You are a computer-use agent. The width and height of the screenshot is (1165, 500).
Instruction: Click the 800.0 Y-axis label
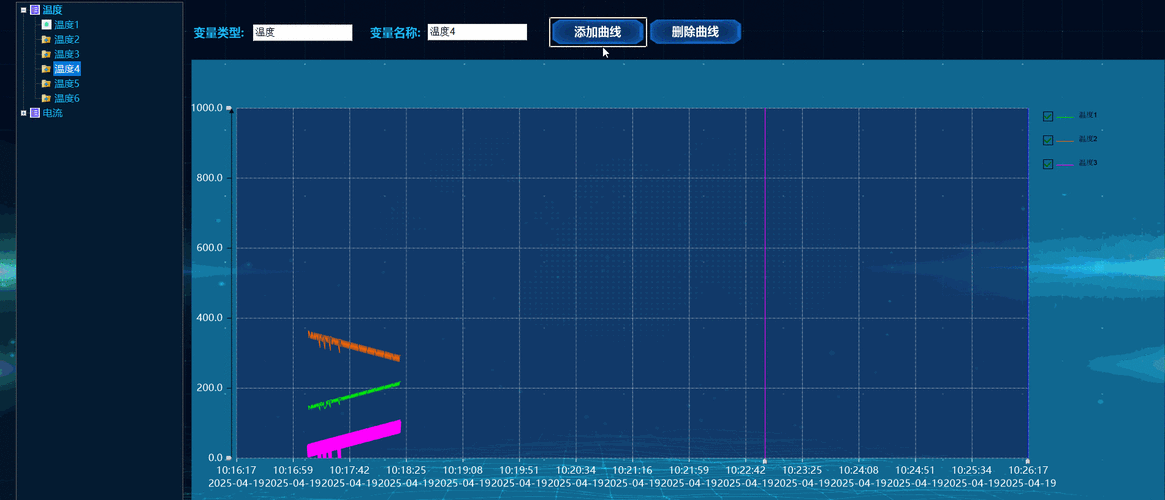[210, 178]
